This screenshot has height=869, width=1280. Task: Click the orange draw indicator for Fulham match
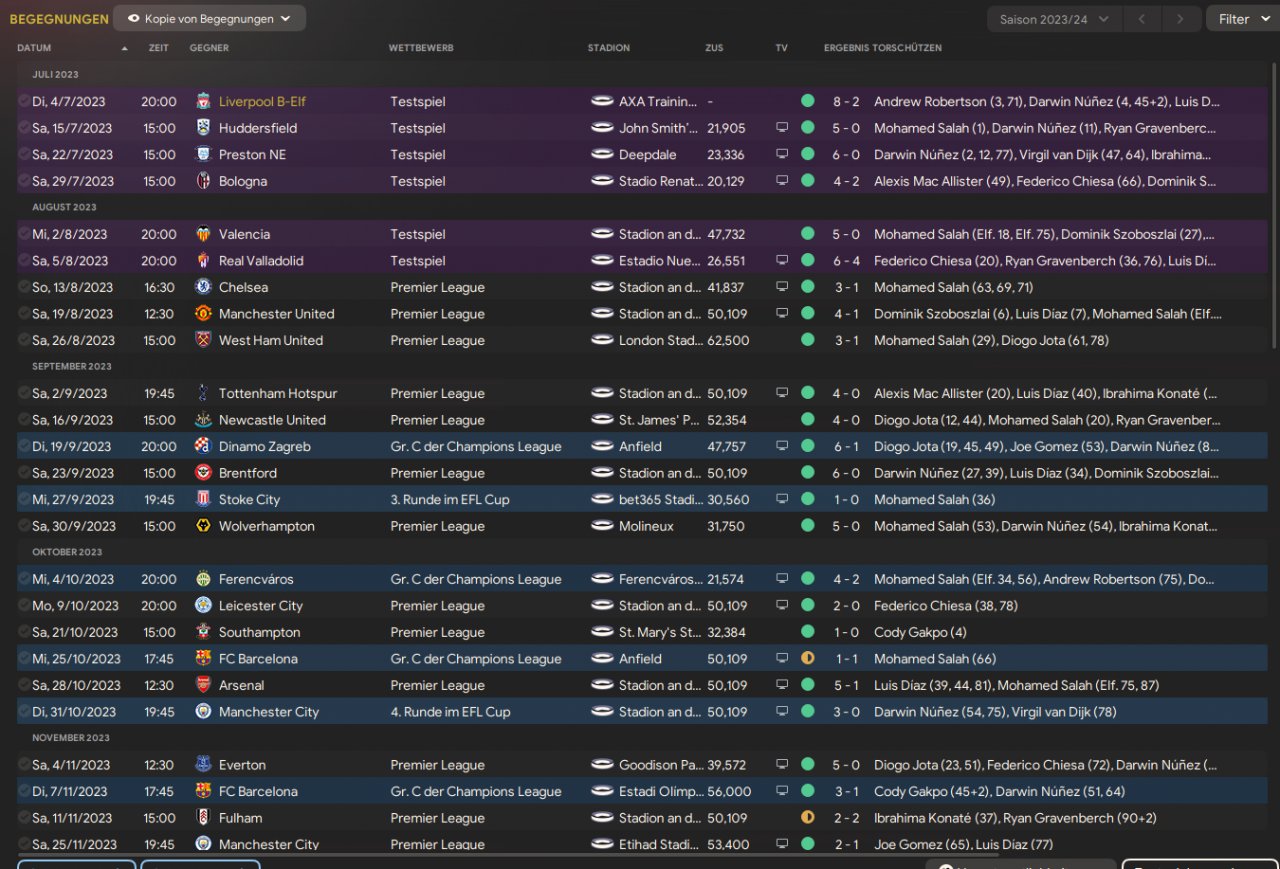click(807, 818)
